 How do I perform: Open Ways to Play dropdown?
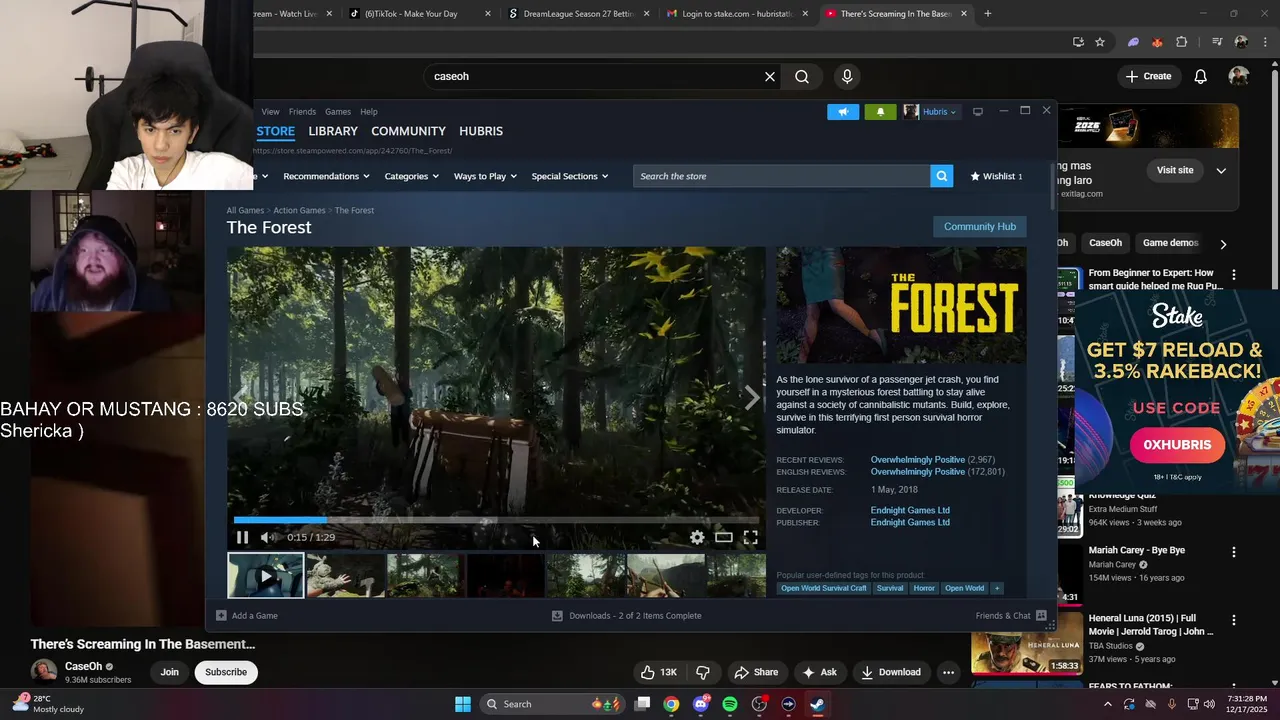point(485,176)
